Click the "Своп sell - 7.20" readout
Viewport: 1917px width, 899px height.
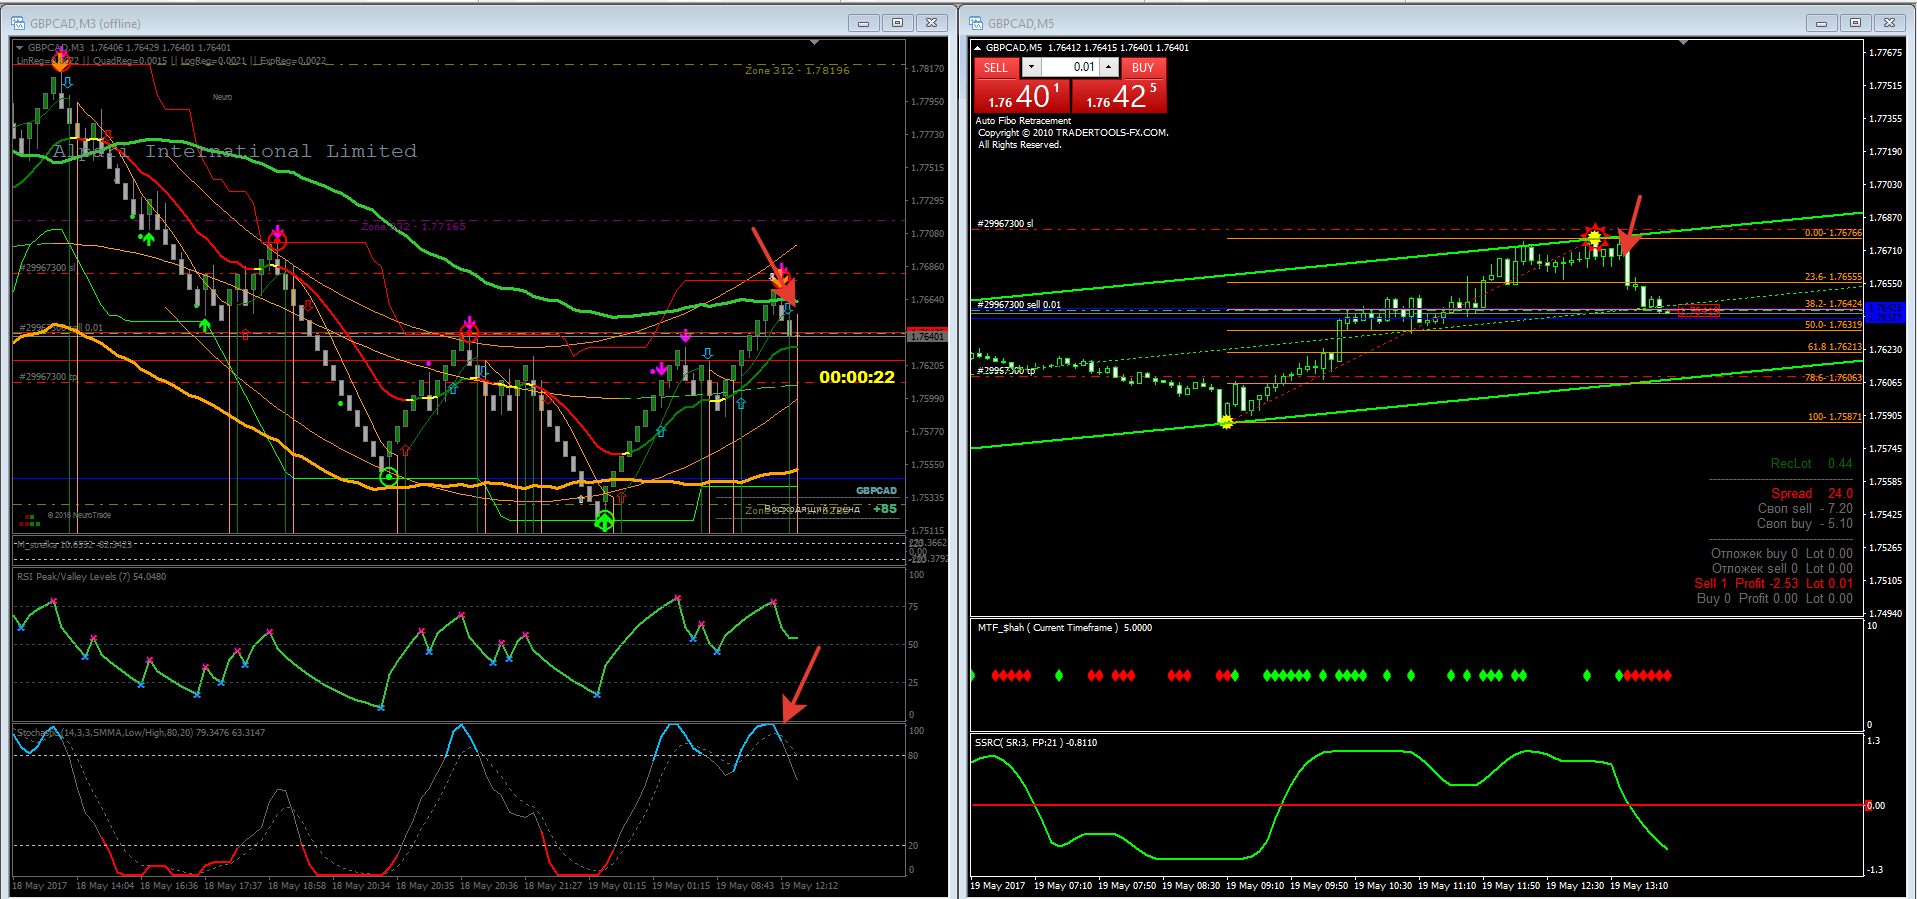click(1805, 508)
